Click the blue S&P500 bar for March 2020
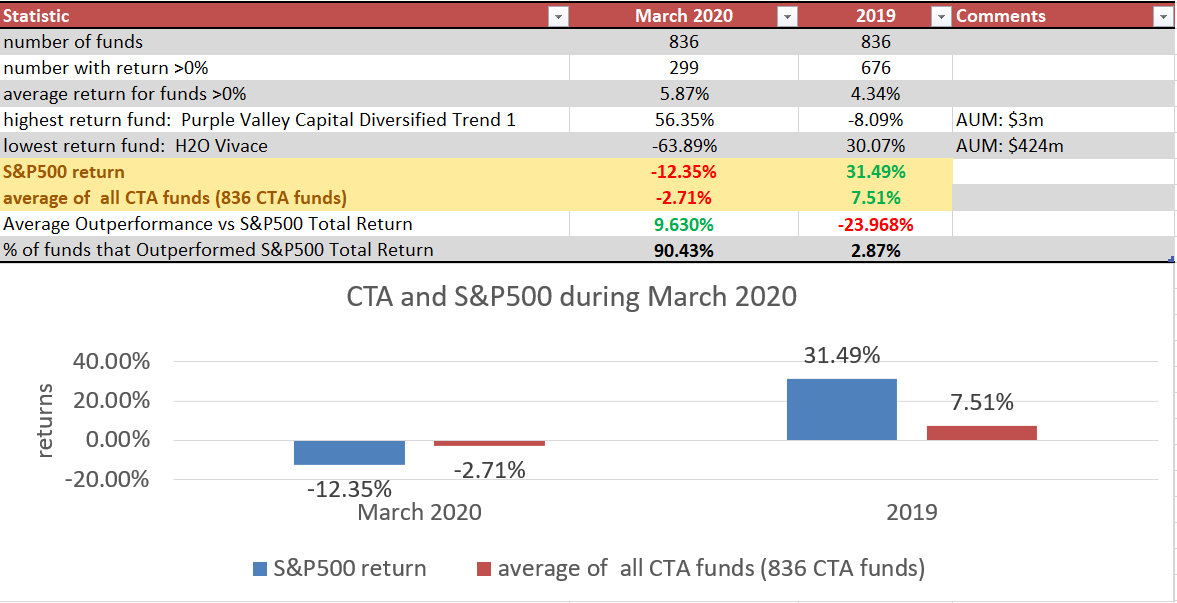Image resolution: width=1177 pixels, height=603 pixels. click(349, 453)
